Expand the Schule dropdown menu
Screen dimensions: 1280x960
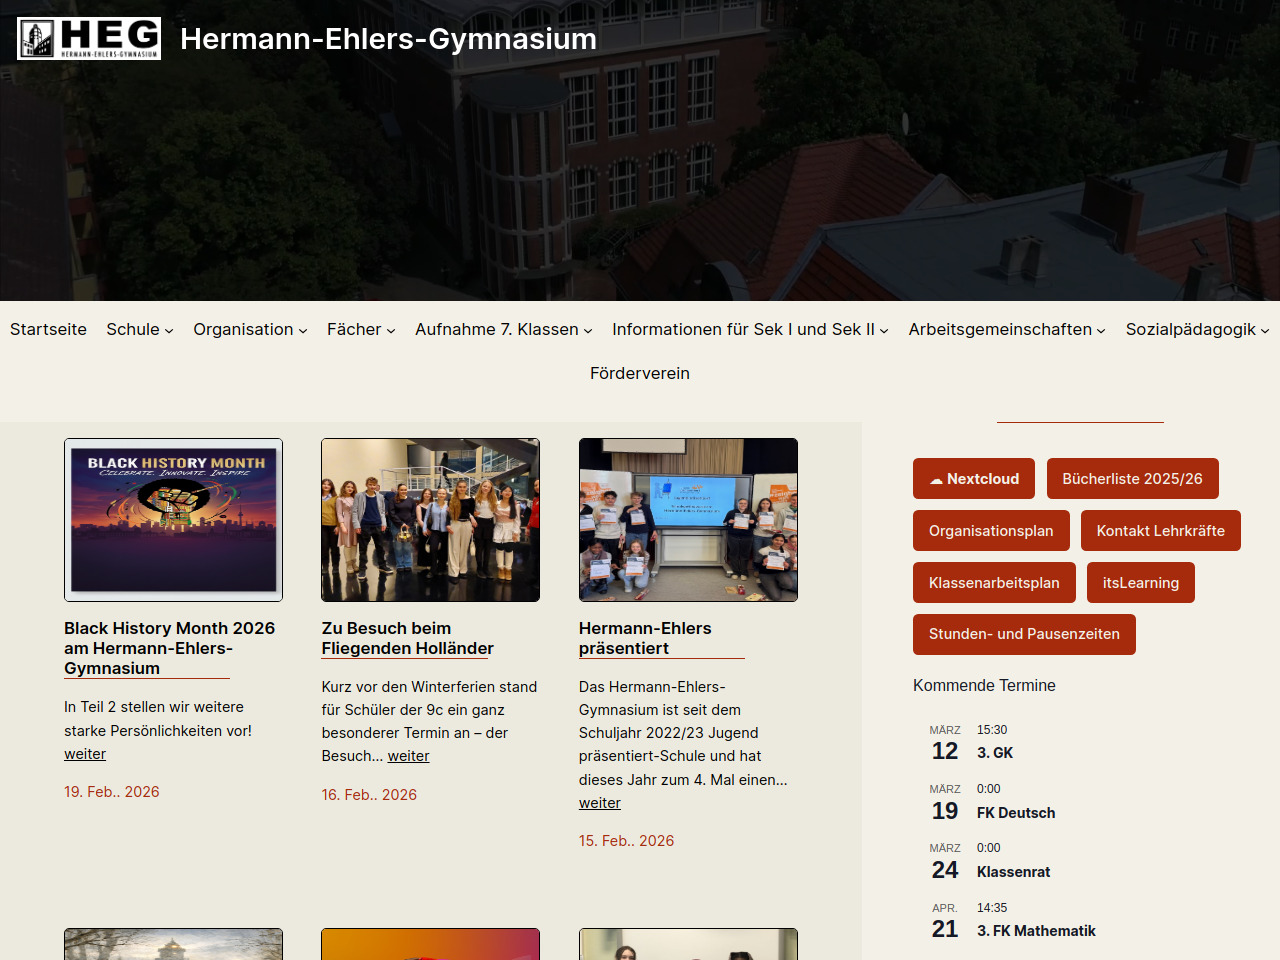click(x=139, y=329)
